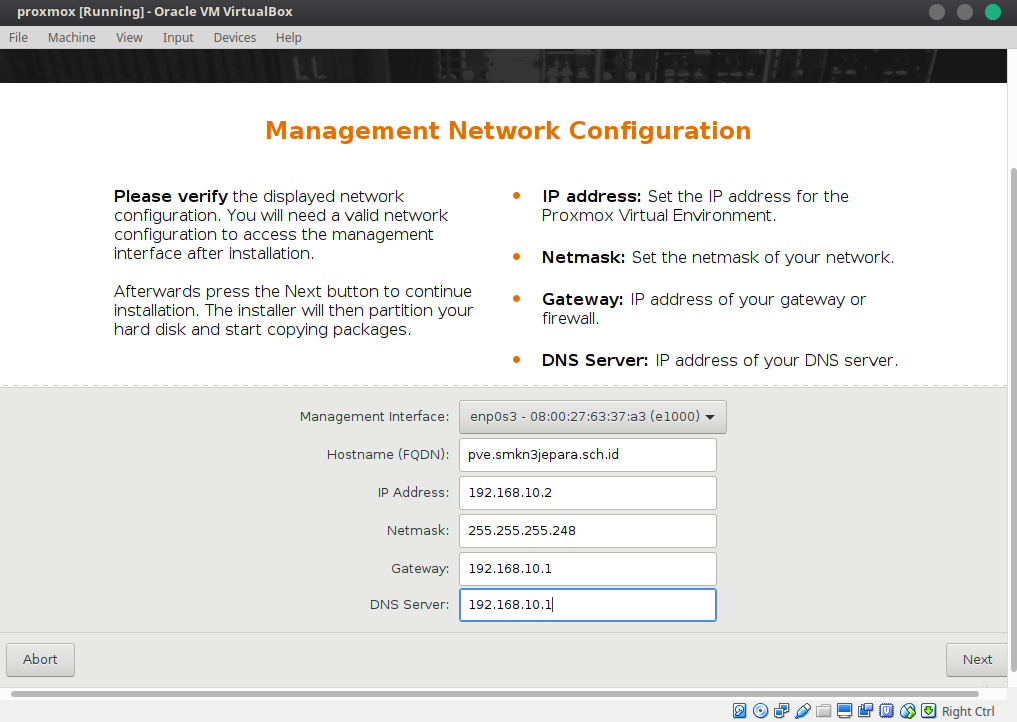
Task: Open the Input menu
Action: point(178,38)
